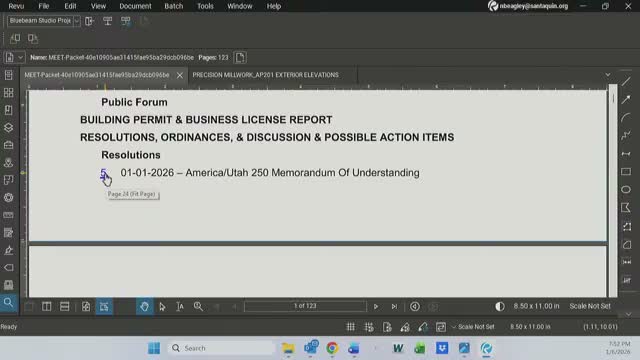Select the Rectangle markup tool
The height and width of the screenshot is (360, 640).
pyautogui.click(x=626, y=172)
